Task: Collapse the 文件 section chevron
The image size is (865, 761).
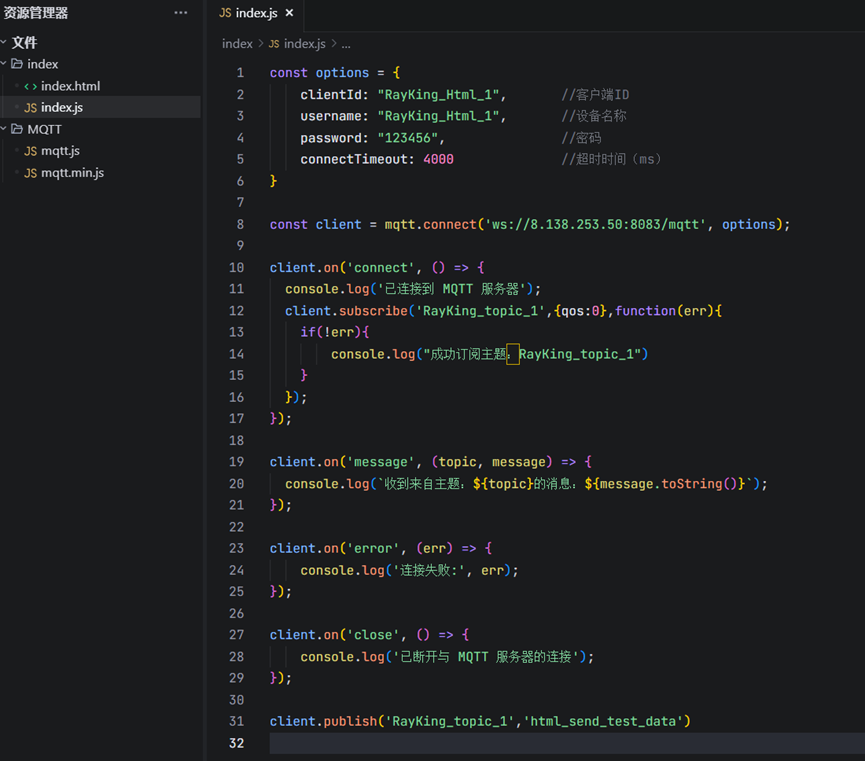Action: (x=5, y=42)
